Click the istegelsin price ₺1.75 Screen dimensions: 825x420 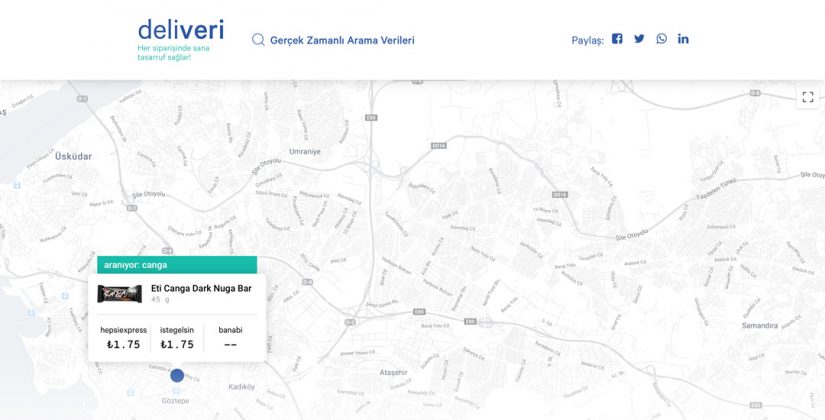[177, 345]
